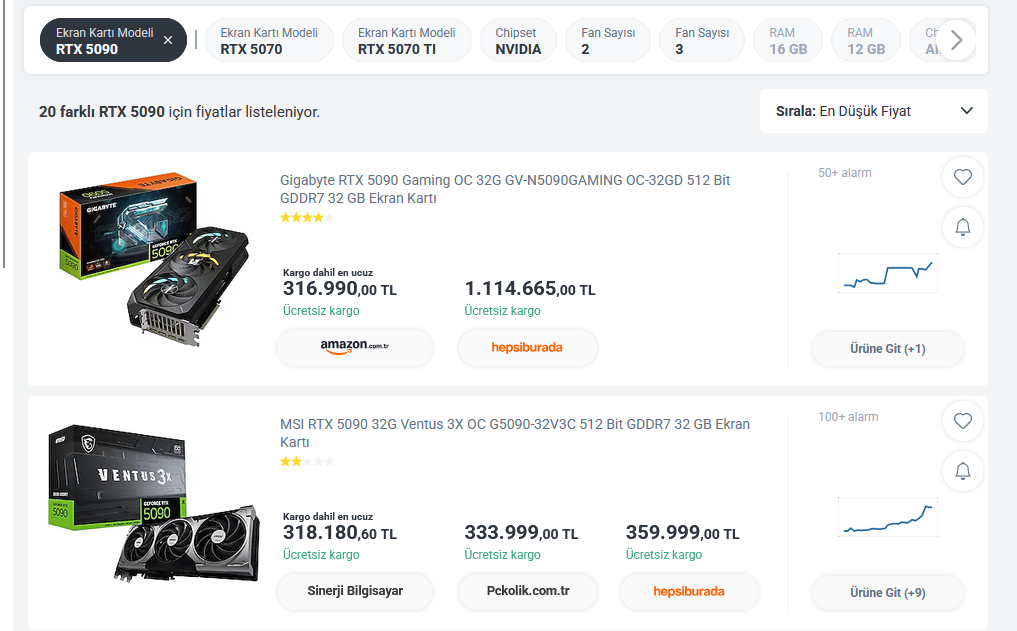Image resolution: width=1017 pixels, height=631 pixels.
Task: Open the MSI Ventus 3X price history chart
Action: tap(887, 517)
